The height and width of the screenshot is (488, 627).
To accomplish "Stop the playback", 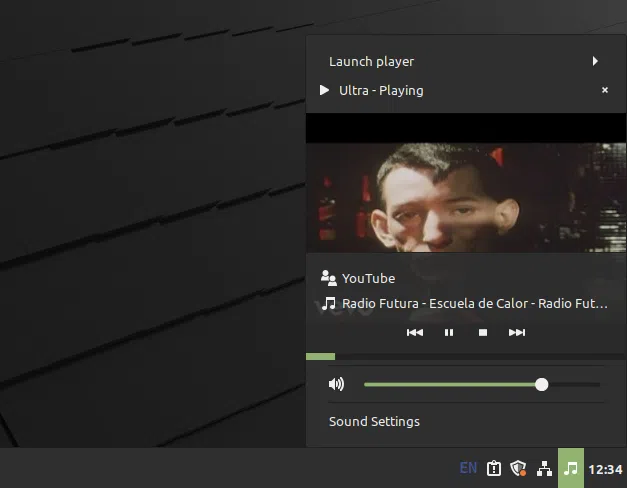I will 483,332.
